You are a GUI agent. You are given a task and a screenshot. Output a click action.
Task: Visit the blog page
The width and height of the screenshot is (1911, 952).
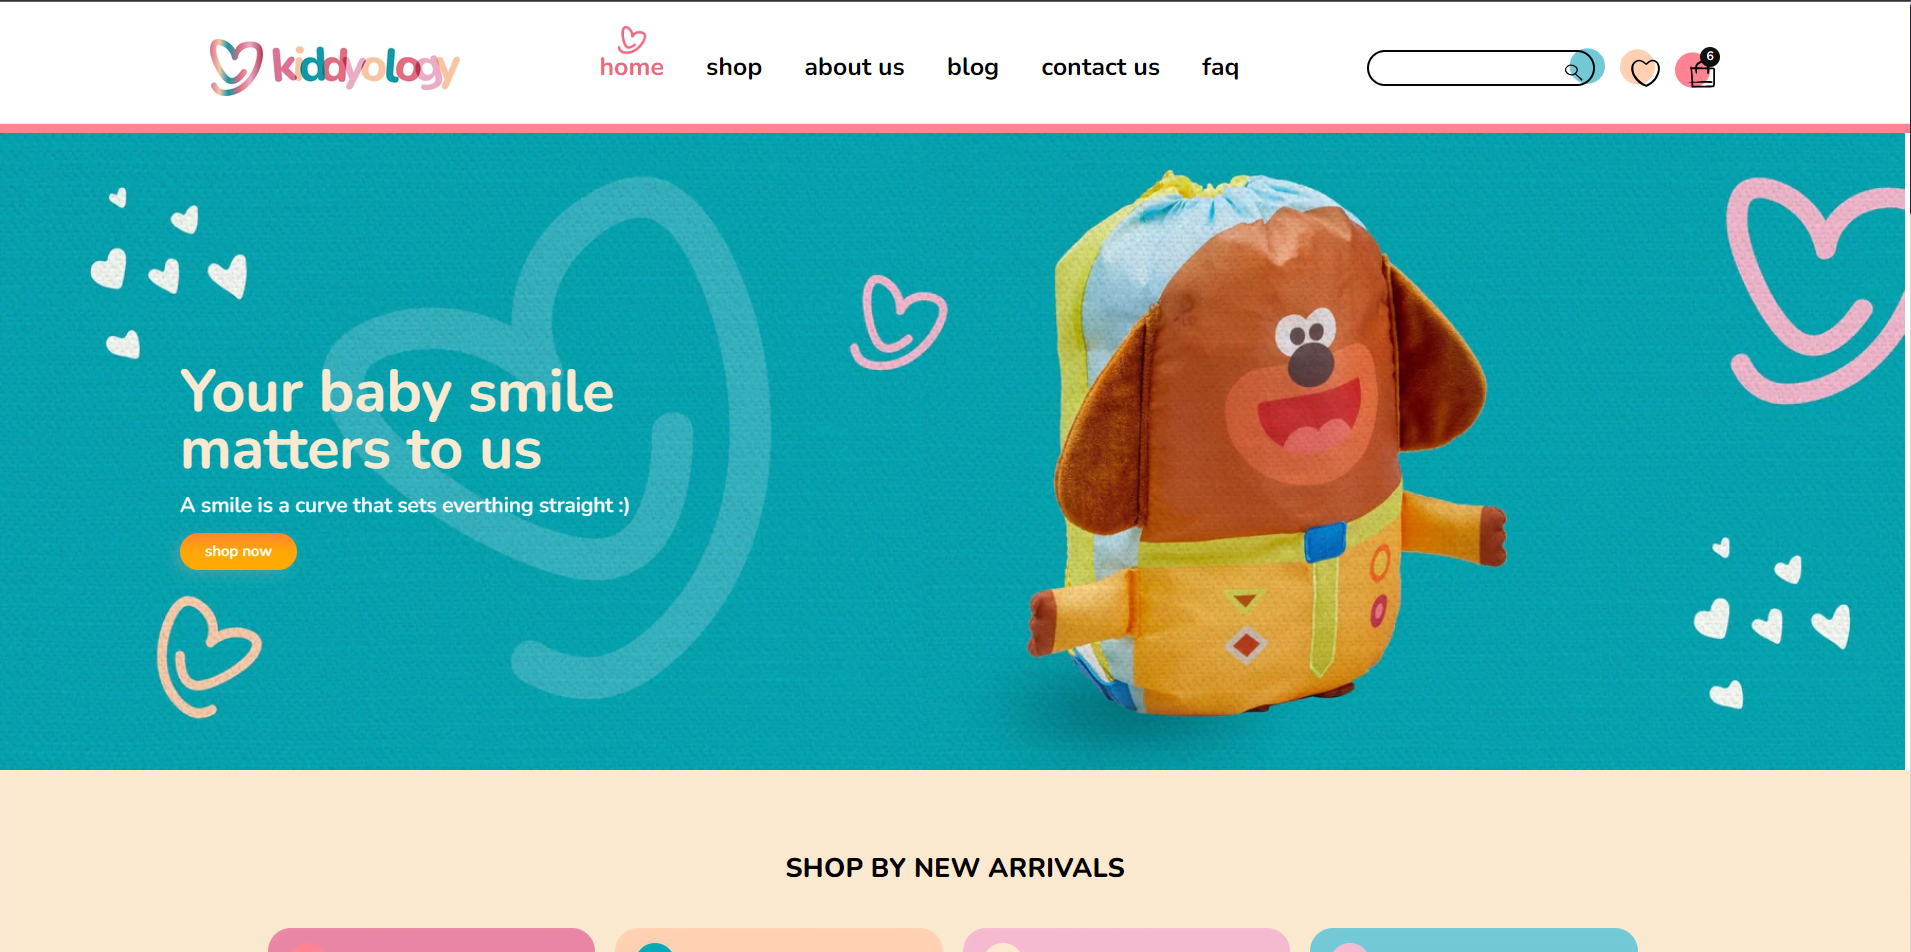[973, 68]
